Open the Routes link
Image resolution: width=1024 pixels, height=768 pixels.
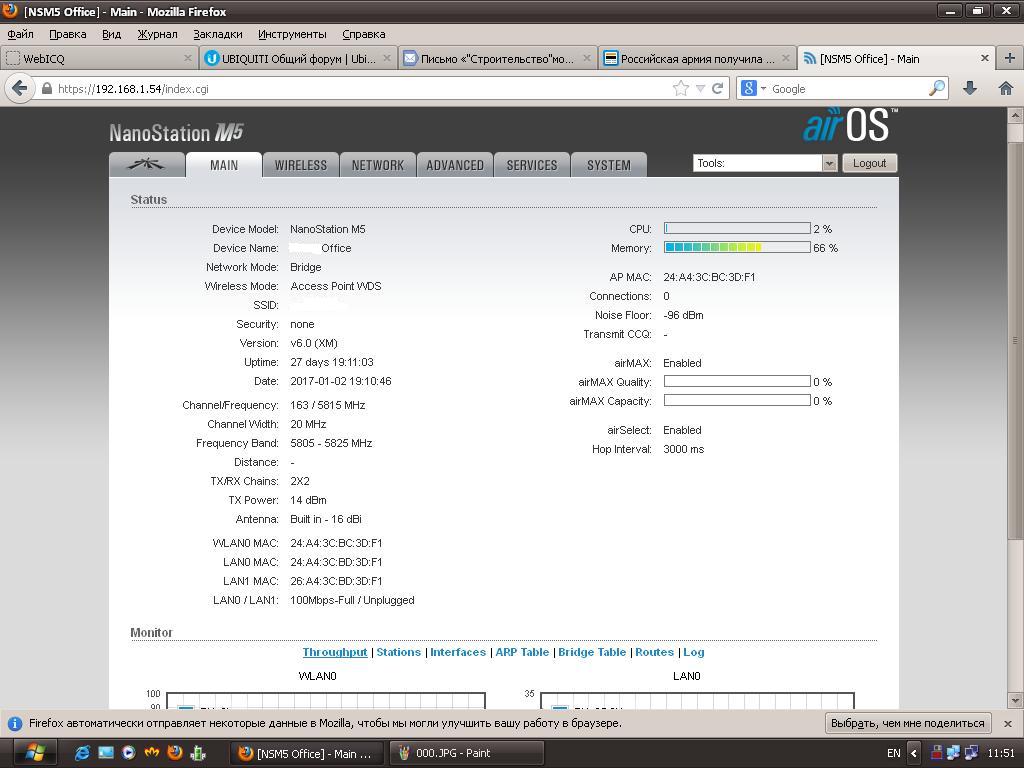tap(654, 652)
